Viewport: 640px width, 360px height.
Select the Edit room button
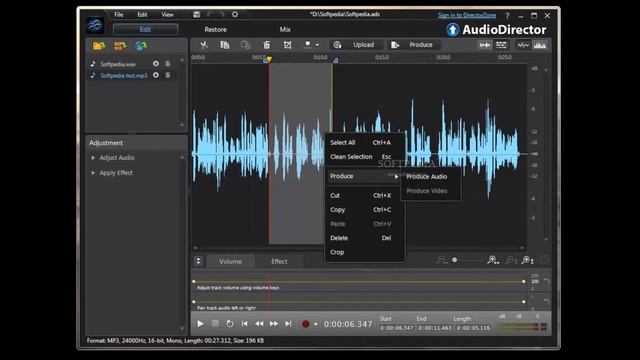145,29
